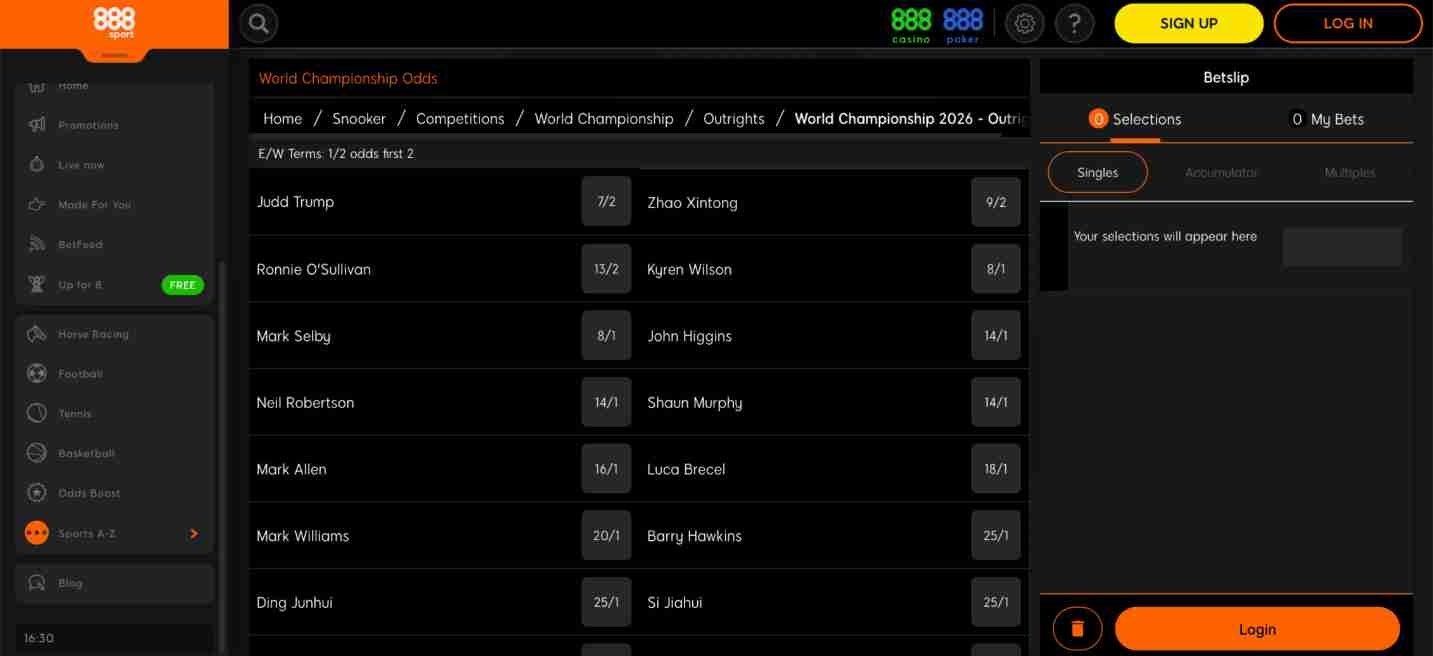This screenshot has width=1433, height=656.
Task: Select Barry Hawkins 25/1 odds
Action: (996, 535)
